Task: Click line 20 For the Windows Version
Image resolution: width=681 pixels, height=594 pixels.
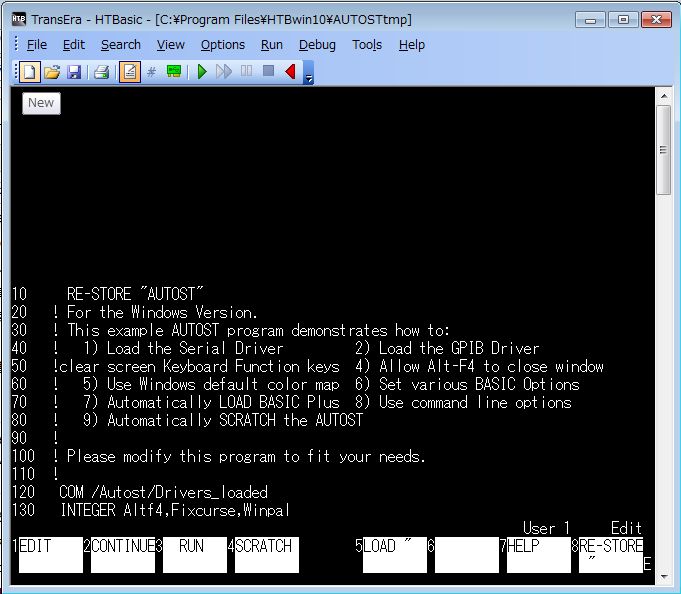Action: 134,312
